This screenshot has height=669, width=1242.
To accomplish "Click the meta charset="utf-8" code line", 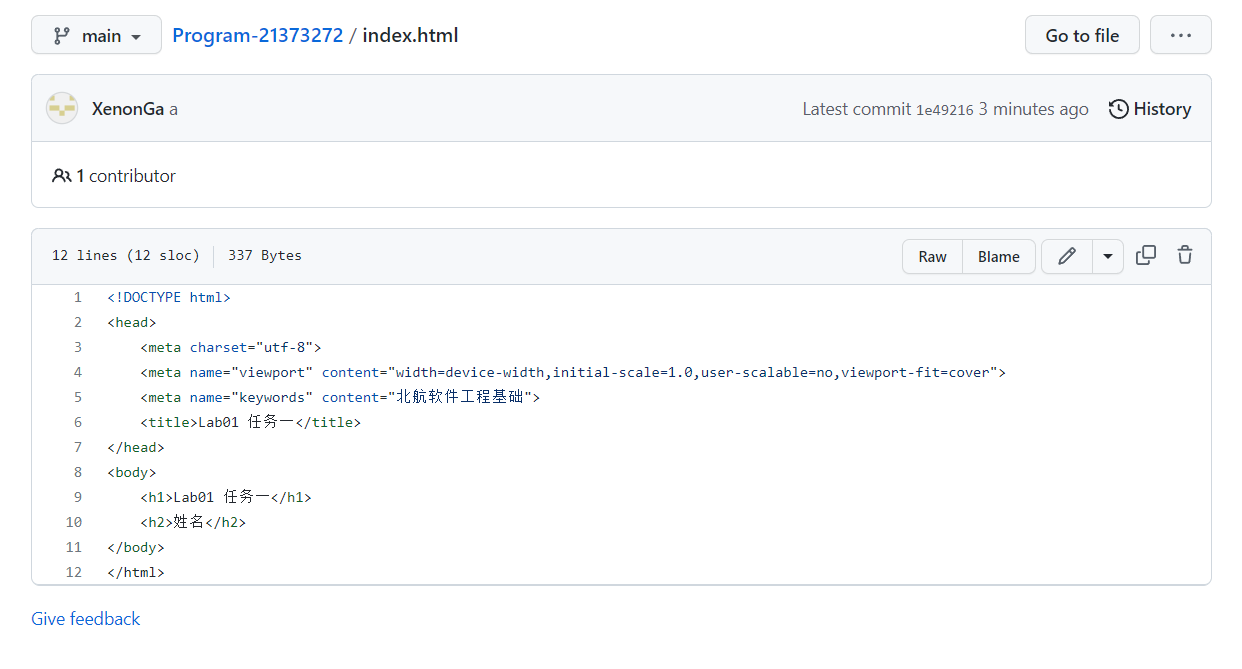I will tap(231, 347).
